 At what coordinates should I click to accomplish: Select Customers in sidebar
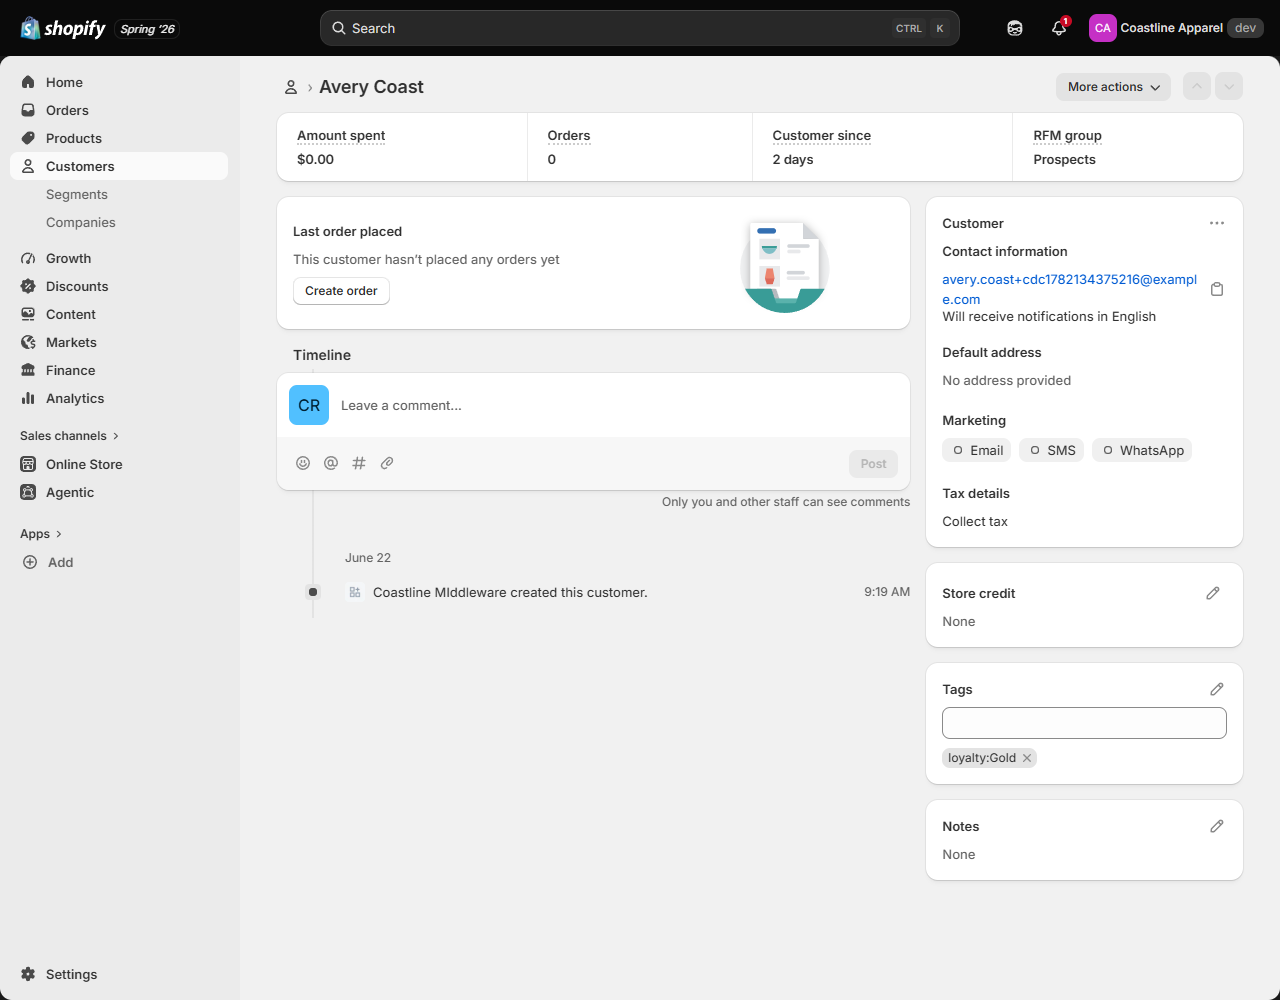tap(119, 166)
